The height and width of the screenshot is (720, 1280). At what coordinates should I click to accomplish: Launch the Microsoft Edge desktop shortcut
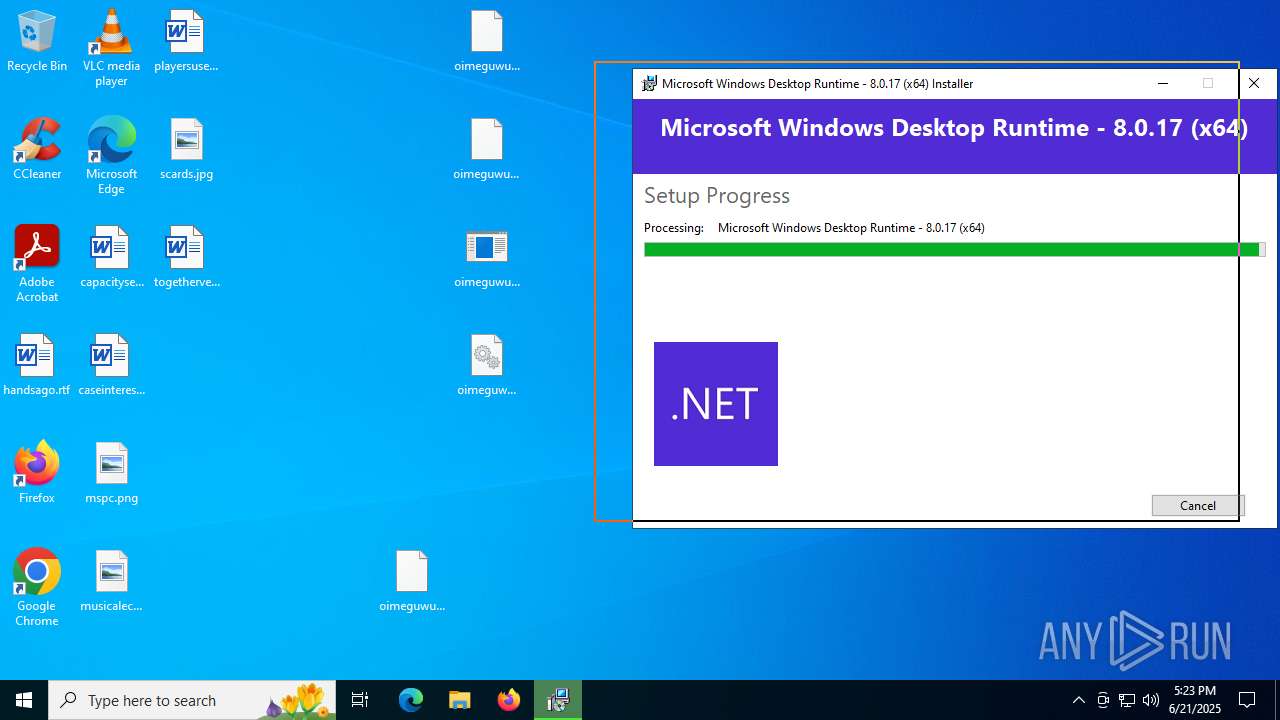111,156
